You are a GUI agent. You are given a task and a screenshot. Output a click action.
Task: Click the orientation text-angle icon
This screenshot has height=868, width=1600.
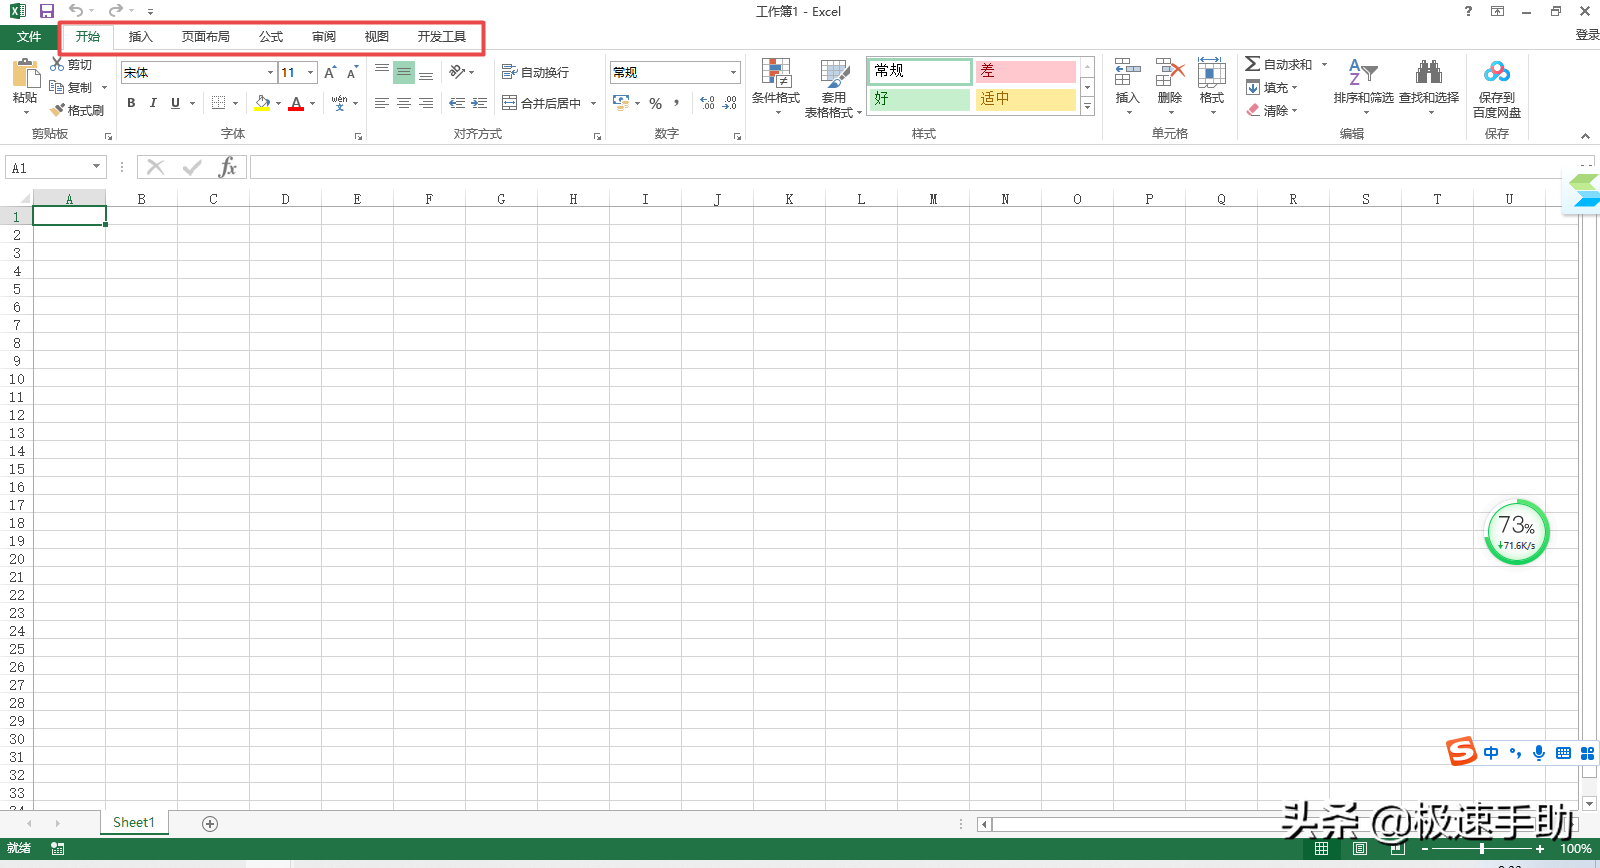[x=457, y=72]
